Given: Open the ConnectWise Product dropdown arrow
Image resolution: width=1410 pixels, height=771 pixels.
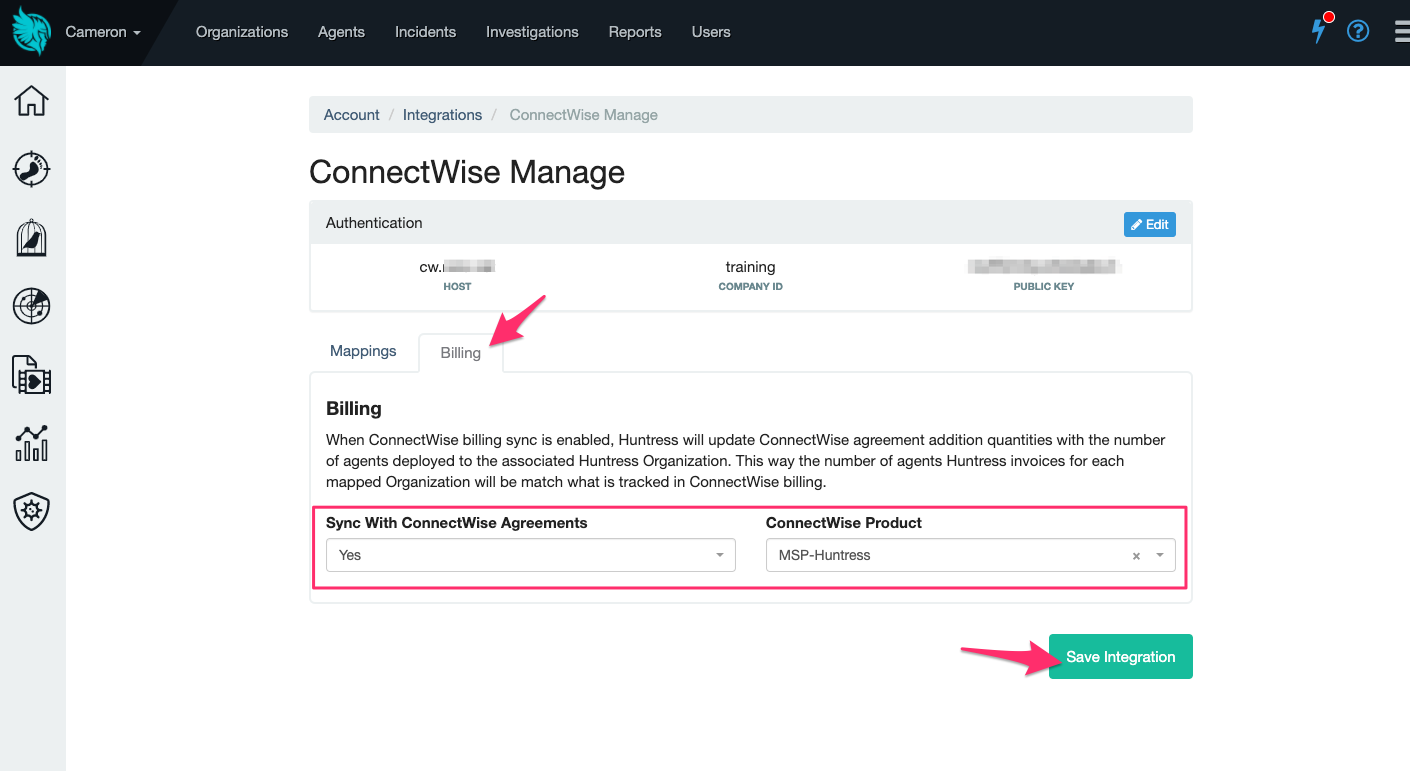Looking at the screenshot, I should (1160, 555).
